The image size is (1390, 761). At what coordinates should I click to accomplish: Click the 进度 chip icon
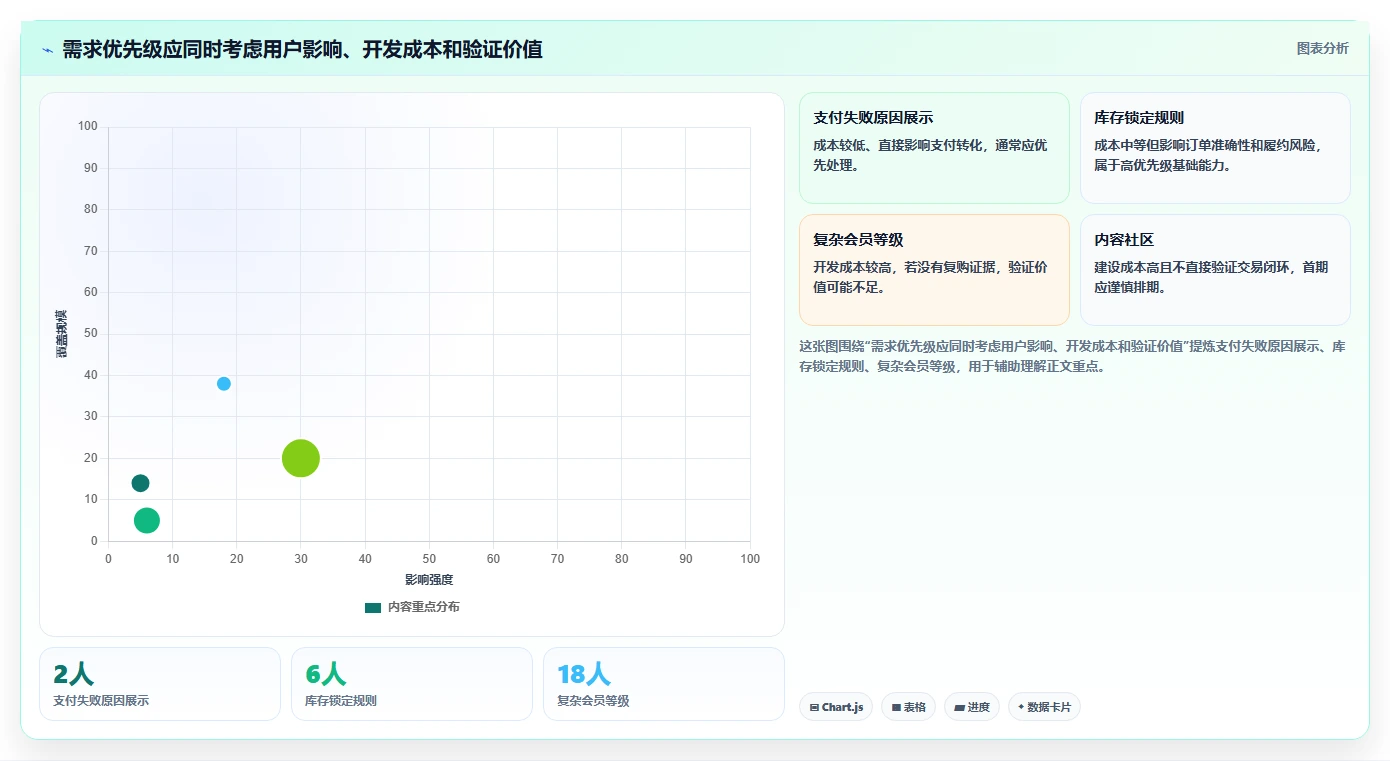959,708
